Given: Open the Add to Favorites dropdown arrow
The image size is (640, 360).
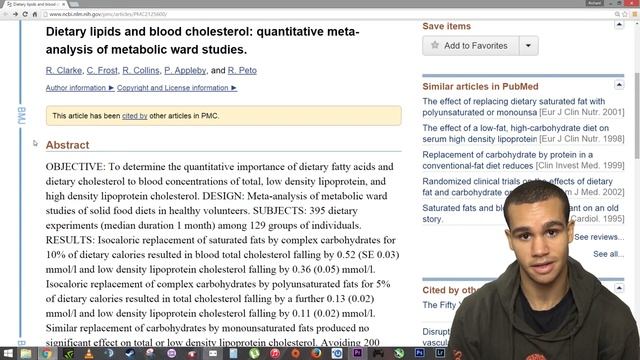Looking at the screenshot, I should tap(529, 46).
